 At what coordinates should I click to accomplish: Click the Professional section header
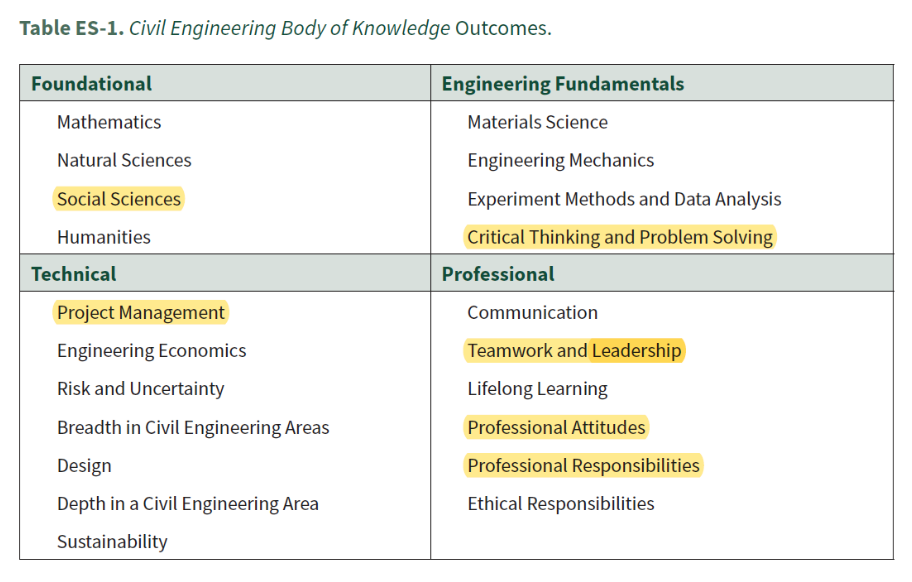(x=662, y=273)
